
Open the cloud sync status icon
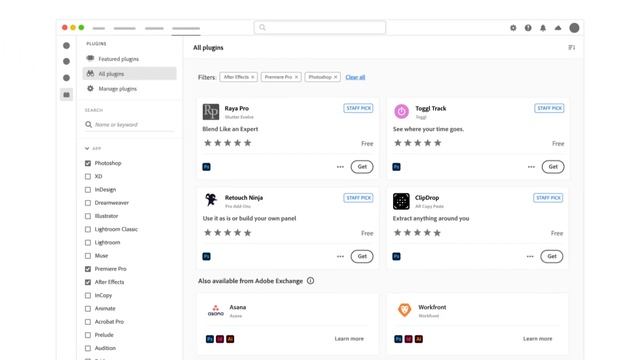point(558,28)
